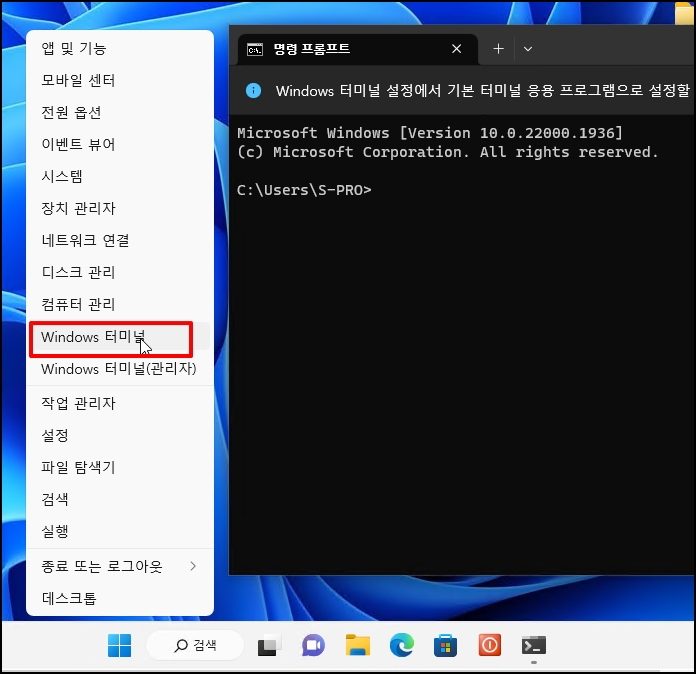
Task: Click Windows Terminal icon on taskbar
Action: [x=534, y=646]
